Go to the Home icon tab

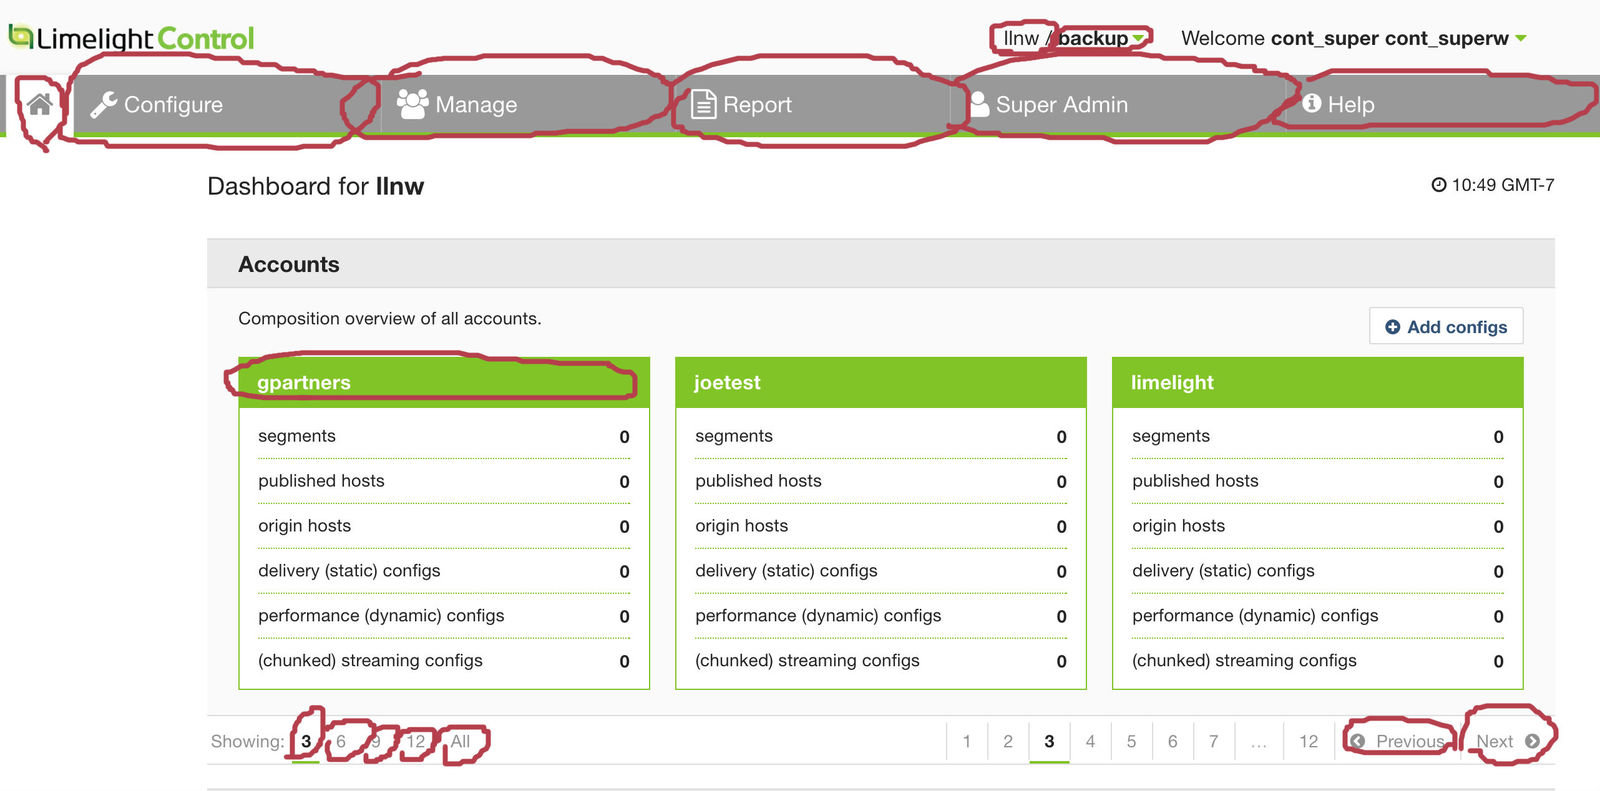click(x=39, y=104)
